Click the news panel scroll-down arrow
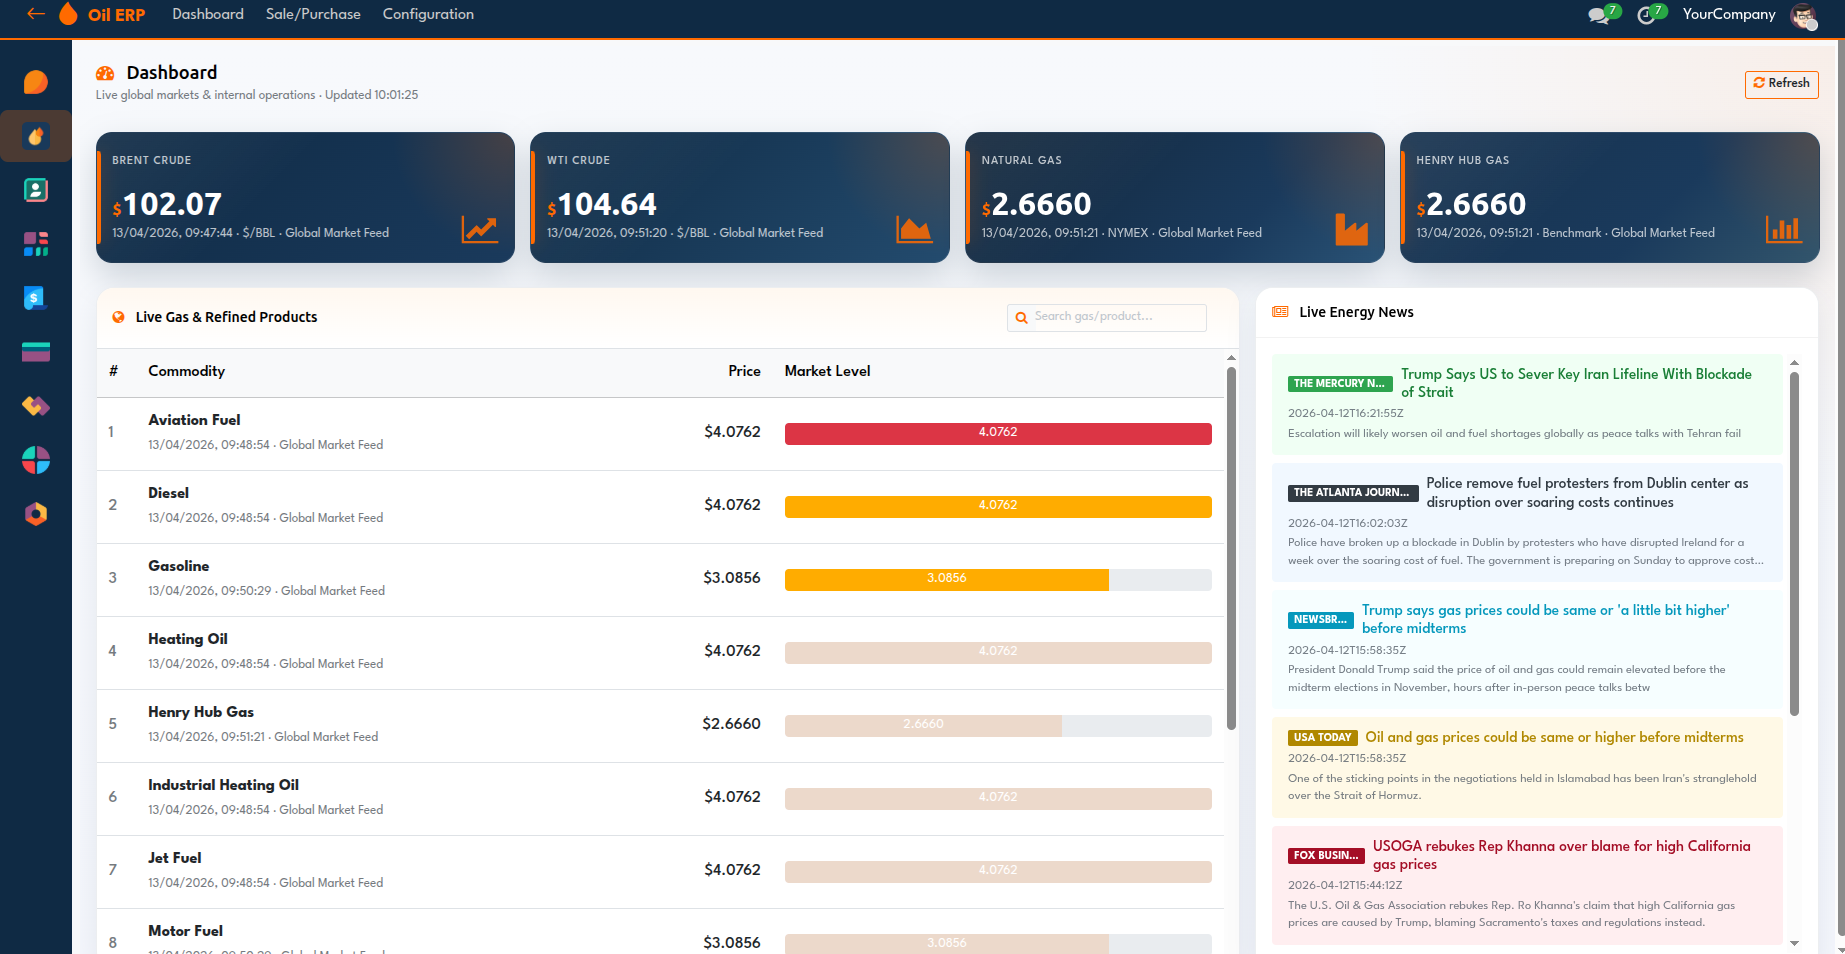The height and width of the screenshot is (954, 1845). pyautogui.click(x=1794, y=943)
